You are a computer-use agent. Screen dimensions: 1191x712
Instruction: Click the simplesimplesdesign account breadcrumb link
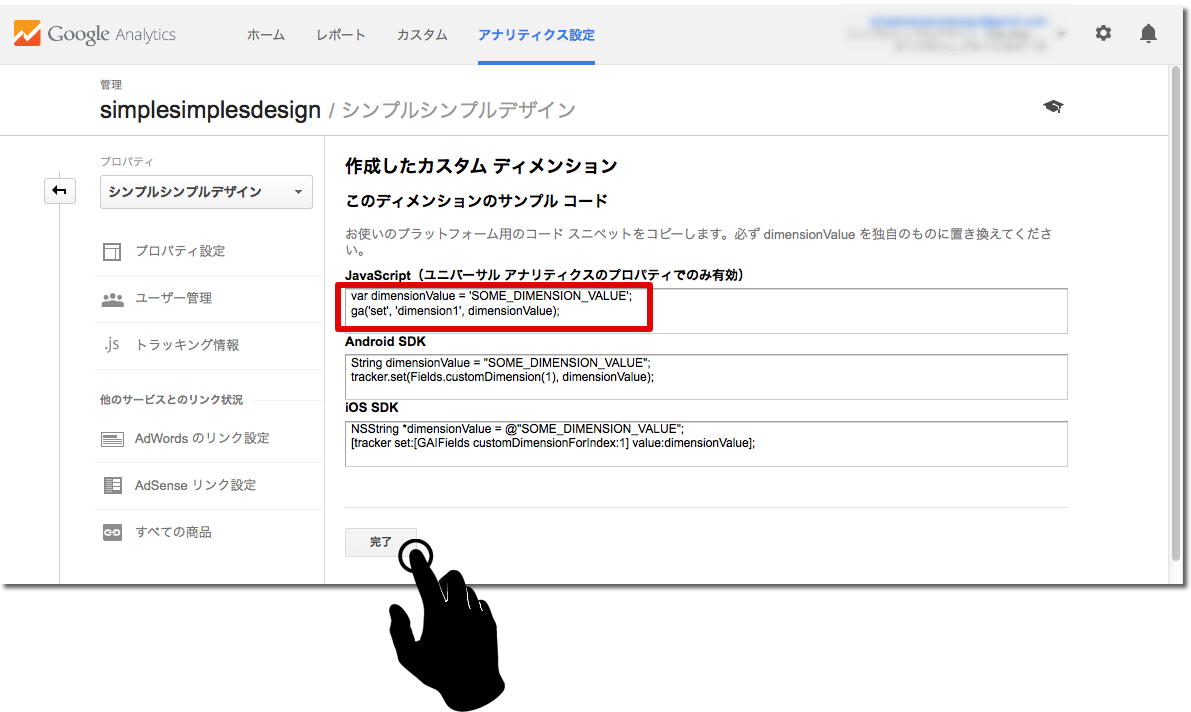pos(210,110)
